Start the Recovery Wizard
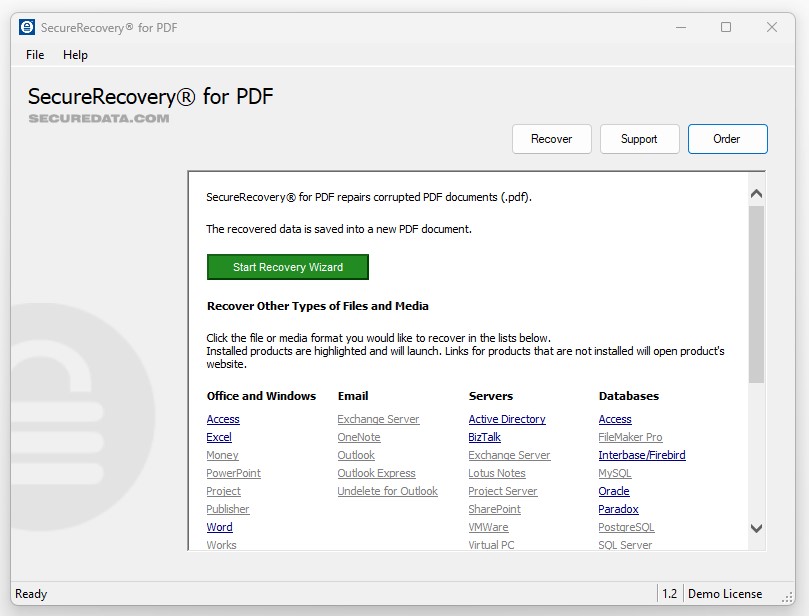This screenshot has height=616, width=809. coord(288,267)
